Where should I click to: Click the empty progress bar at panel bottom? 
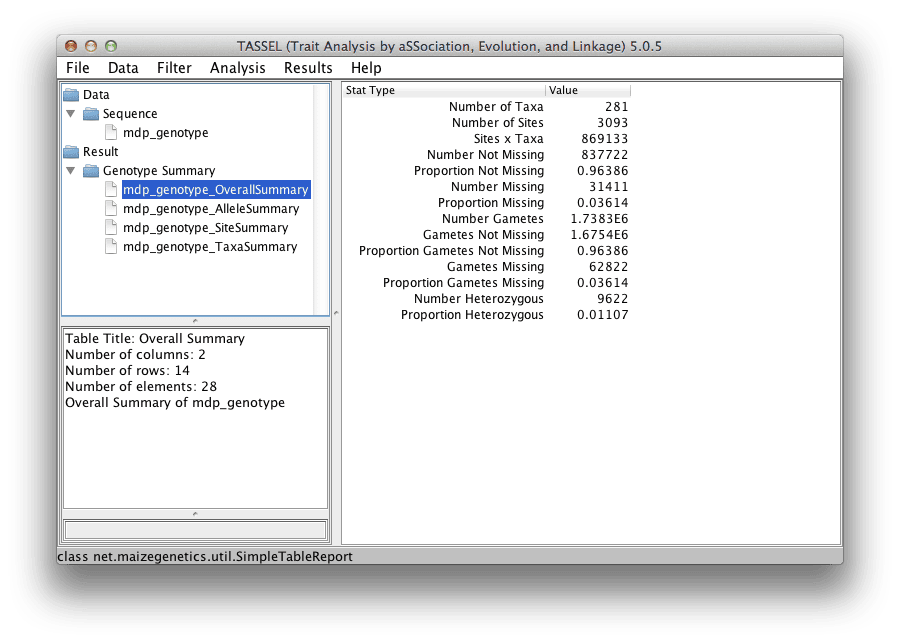tap(195, 530)
